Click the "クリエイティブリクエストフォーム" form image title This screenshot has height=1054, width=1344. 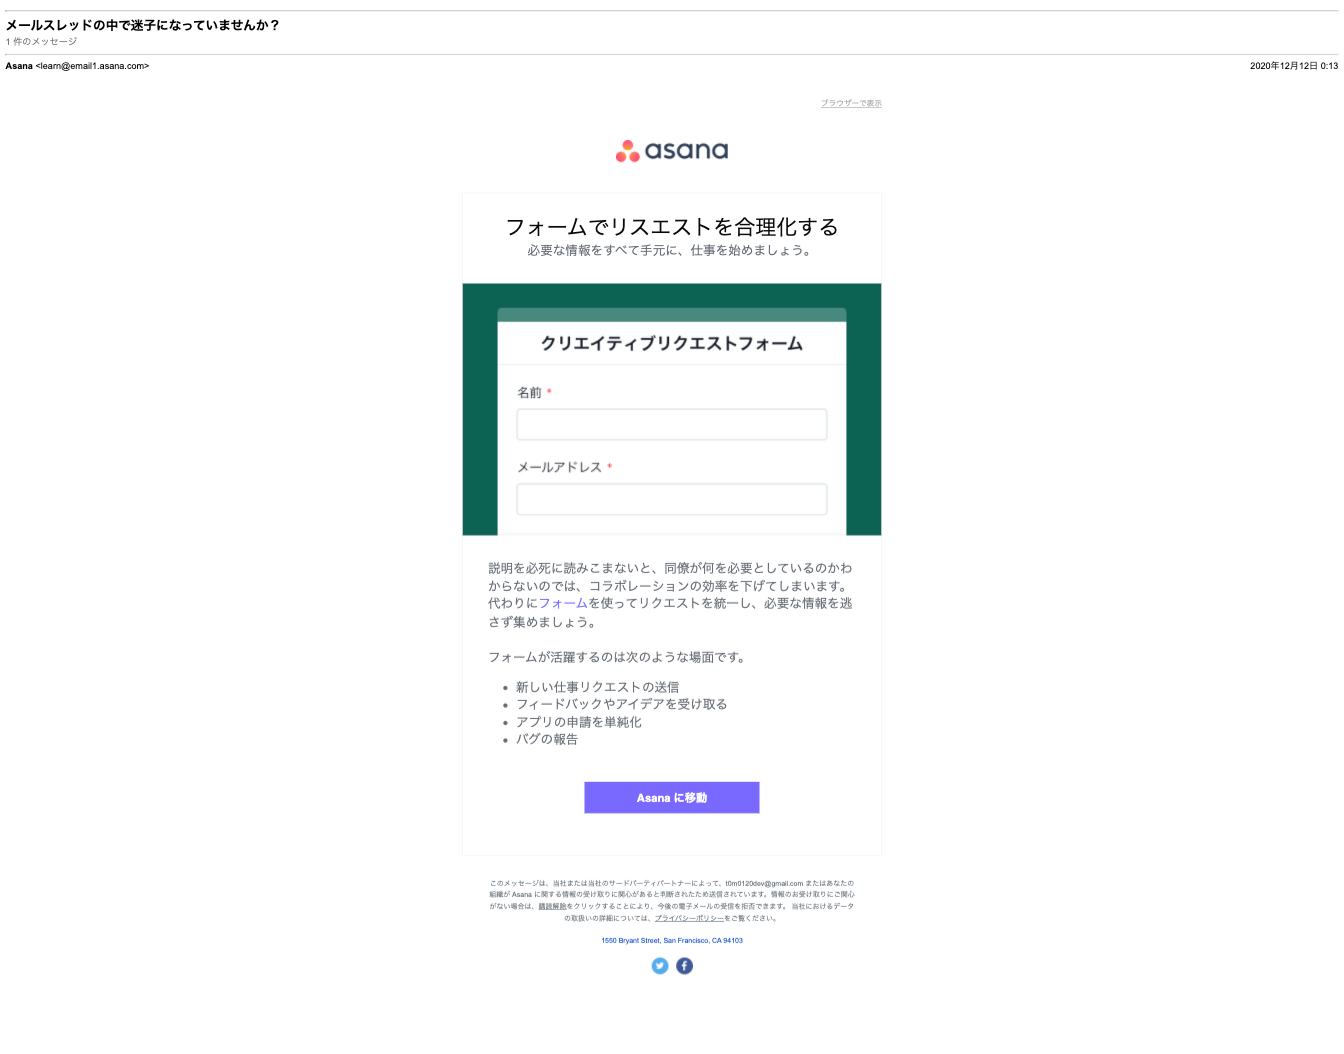pos(672,344)
